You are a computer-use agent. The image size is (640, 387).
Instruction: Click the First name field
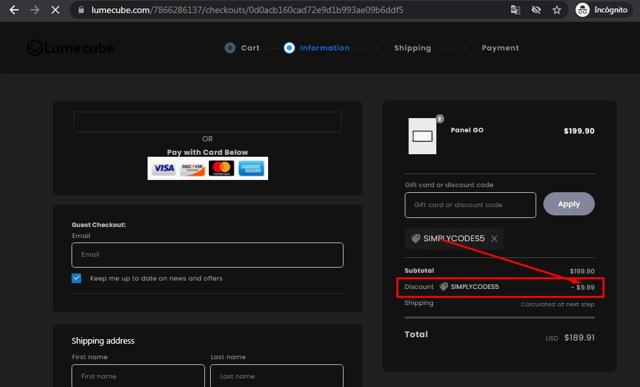[138, 376]
